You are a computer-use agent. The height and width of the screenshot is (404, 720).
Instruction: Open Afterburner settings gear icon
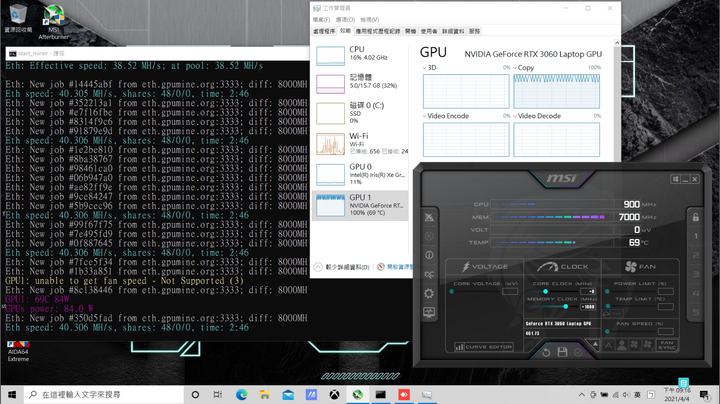(429, 293)
